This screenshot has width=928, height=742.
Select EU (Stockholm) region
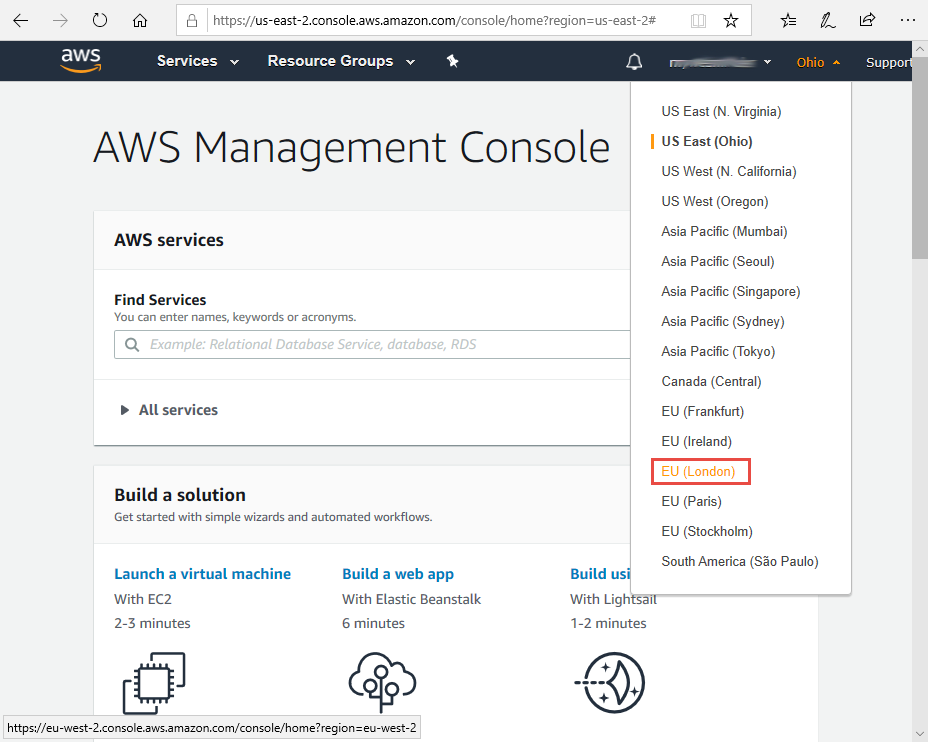707,531
